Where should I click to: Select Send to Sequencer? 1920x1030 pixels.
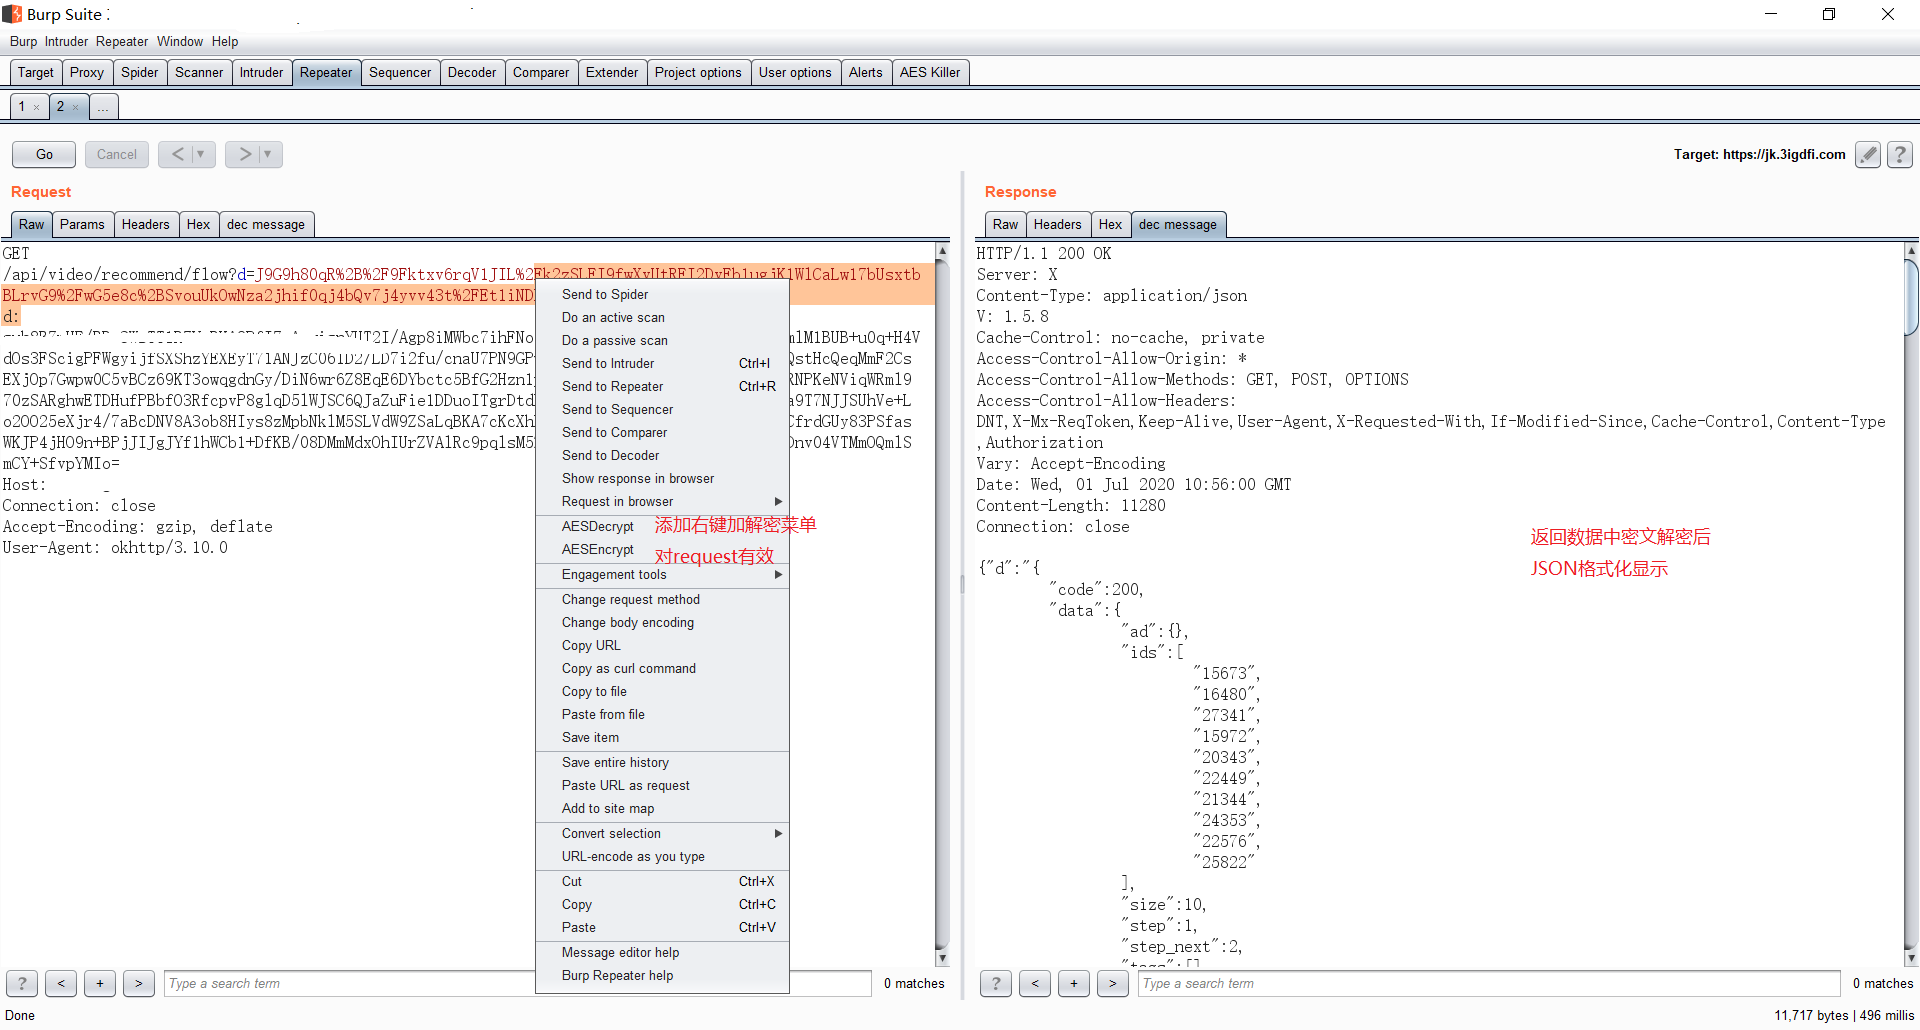662,410
